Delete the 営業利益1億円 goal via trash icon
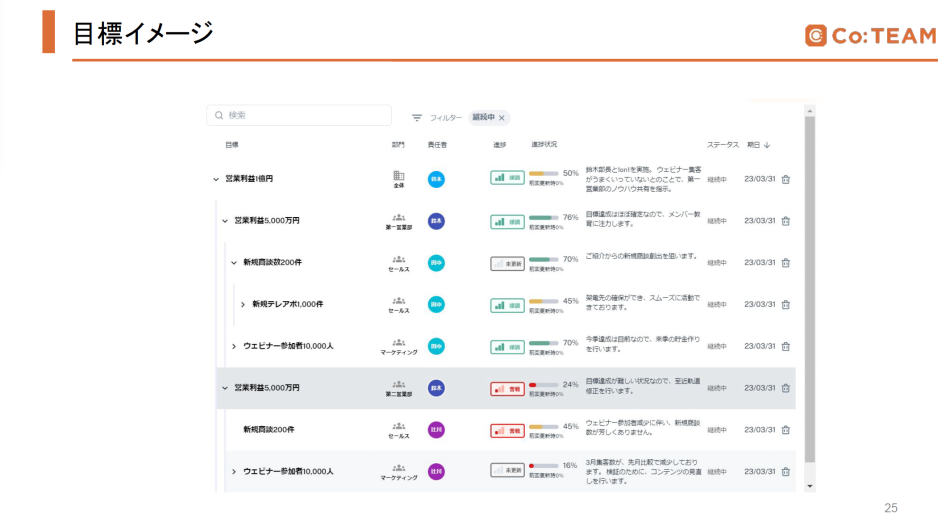950x527 pixels. click(785, 179)
